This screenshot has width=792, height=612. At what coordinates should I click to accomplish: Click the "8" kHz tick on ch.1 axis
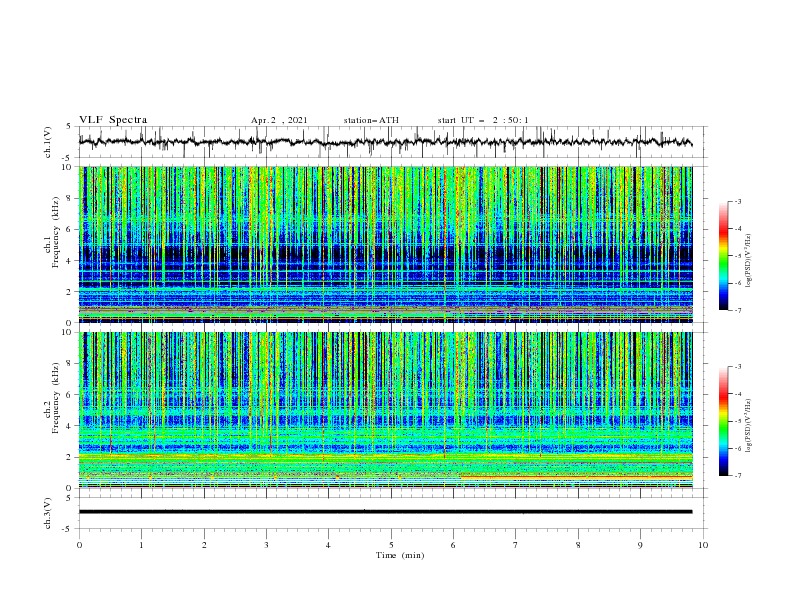click(x=70, y=198)
